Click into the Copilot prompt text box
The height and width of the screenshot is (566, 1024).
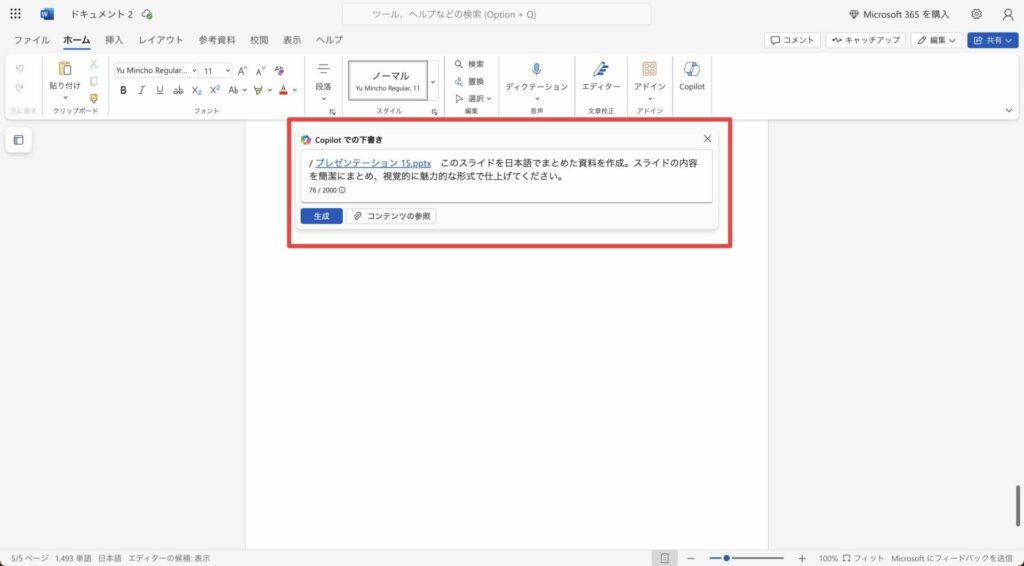coord(506,176)
